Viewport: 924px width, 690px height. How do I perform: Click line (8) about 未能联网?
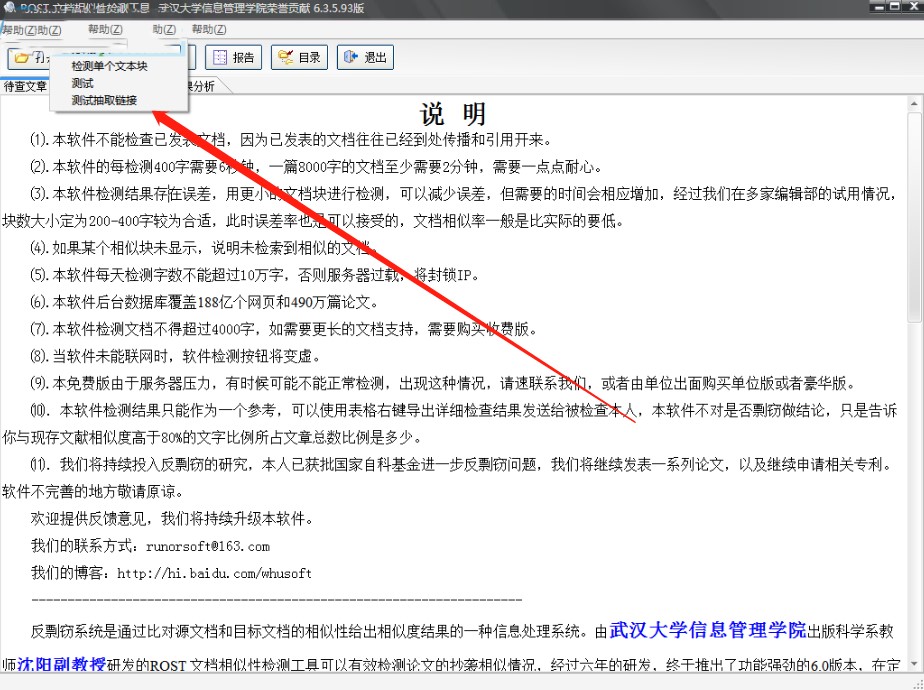coord(176,356)
